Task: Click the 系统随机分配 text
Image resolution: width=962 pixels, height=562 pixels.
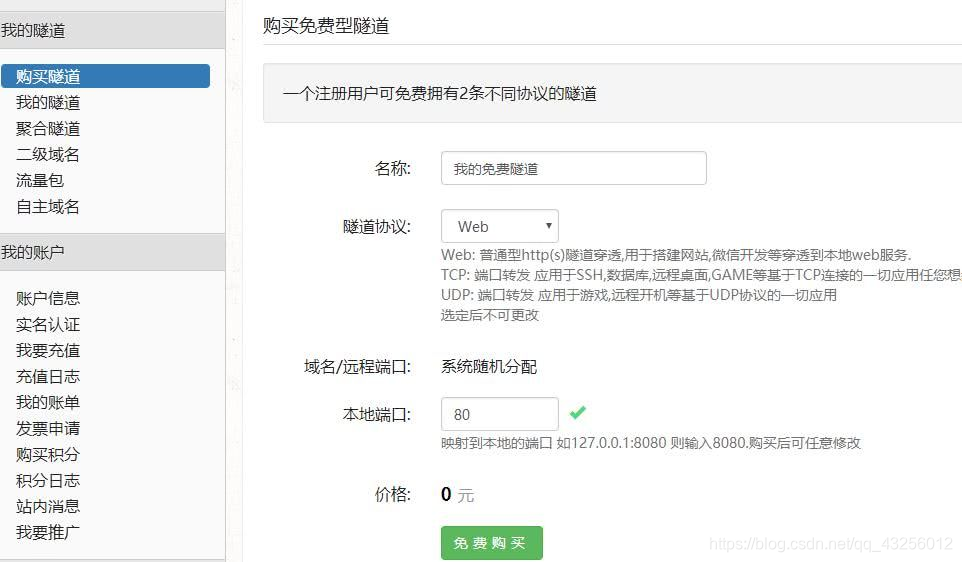Action: point(489,367)
